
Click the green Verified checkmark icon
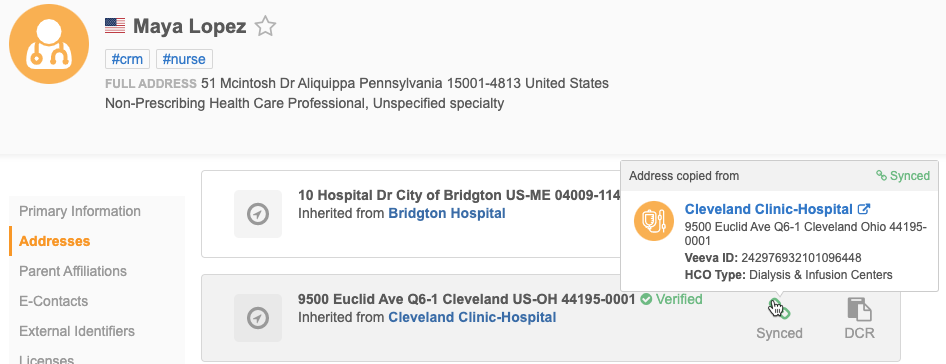[x=646, y=299]
